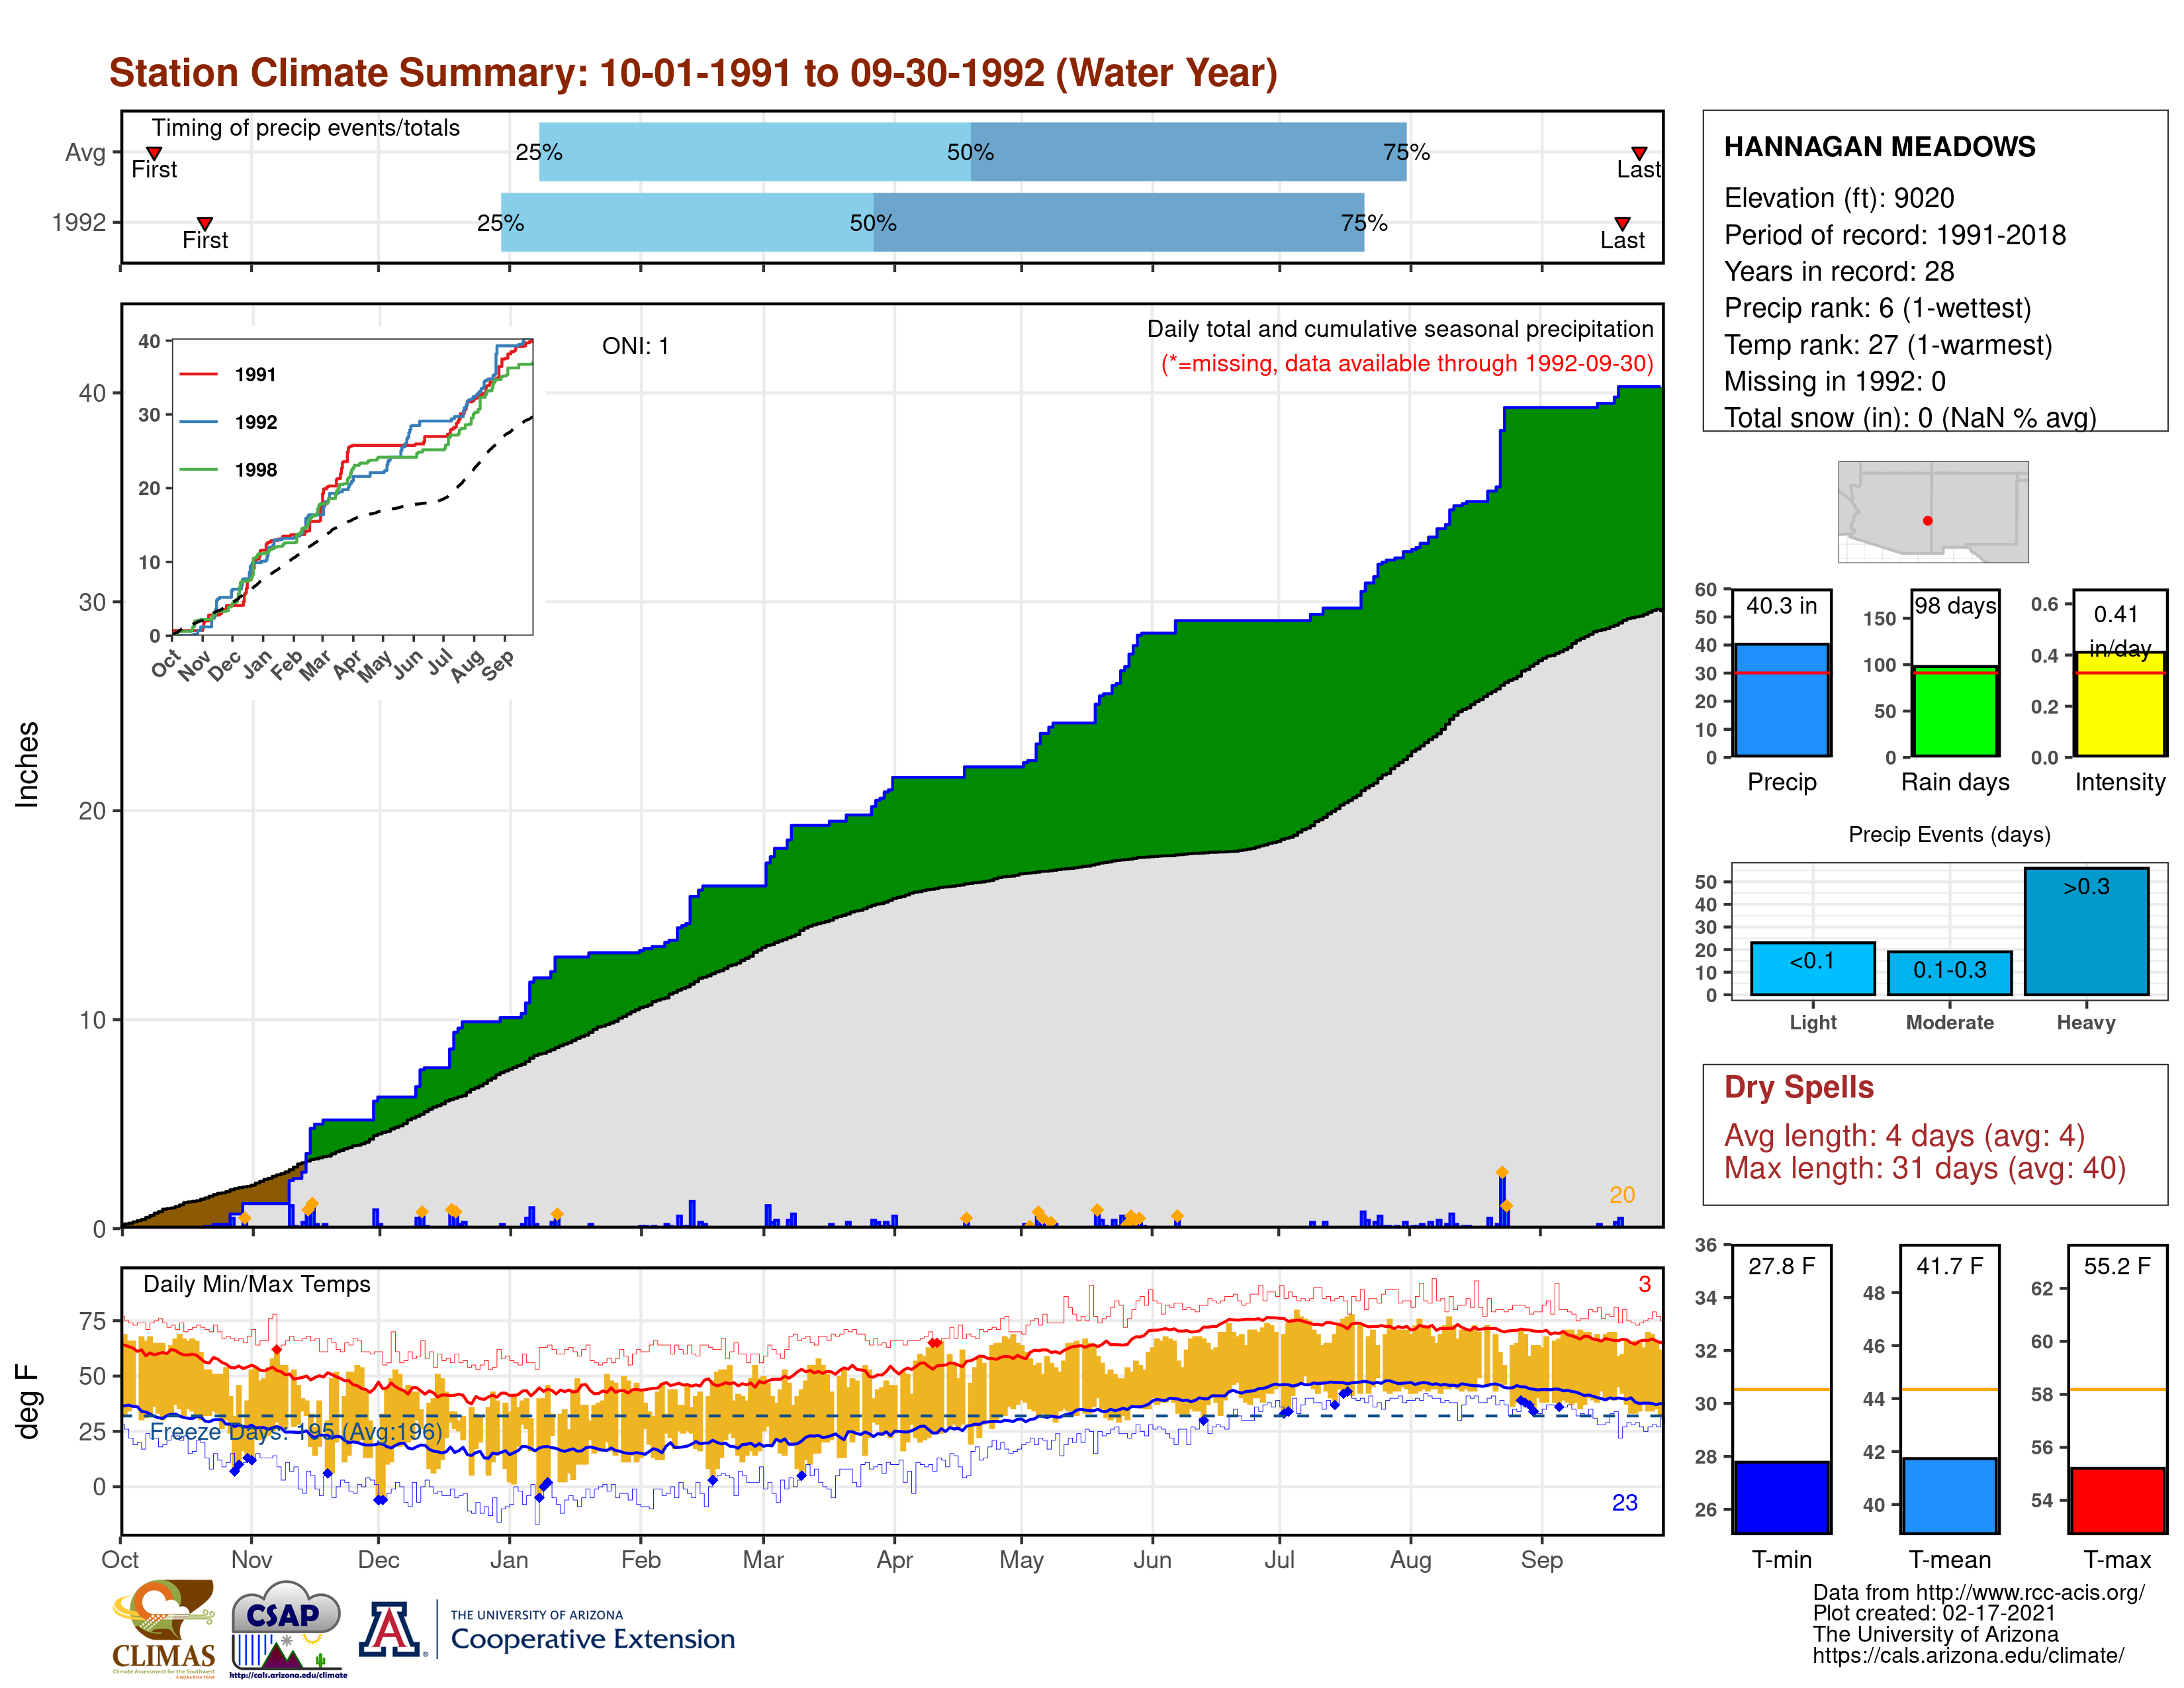Click the Max length: 31 days text
Viewport: 2184px width, 1688px height.
[1924, 1168]
